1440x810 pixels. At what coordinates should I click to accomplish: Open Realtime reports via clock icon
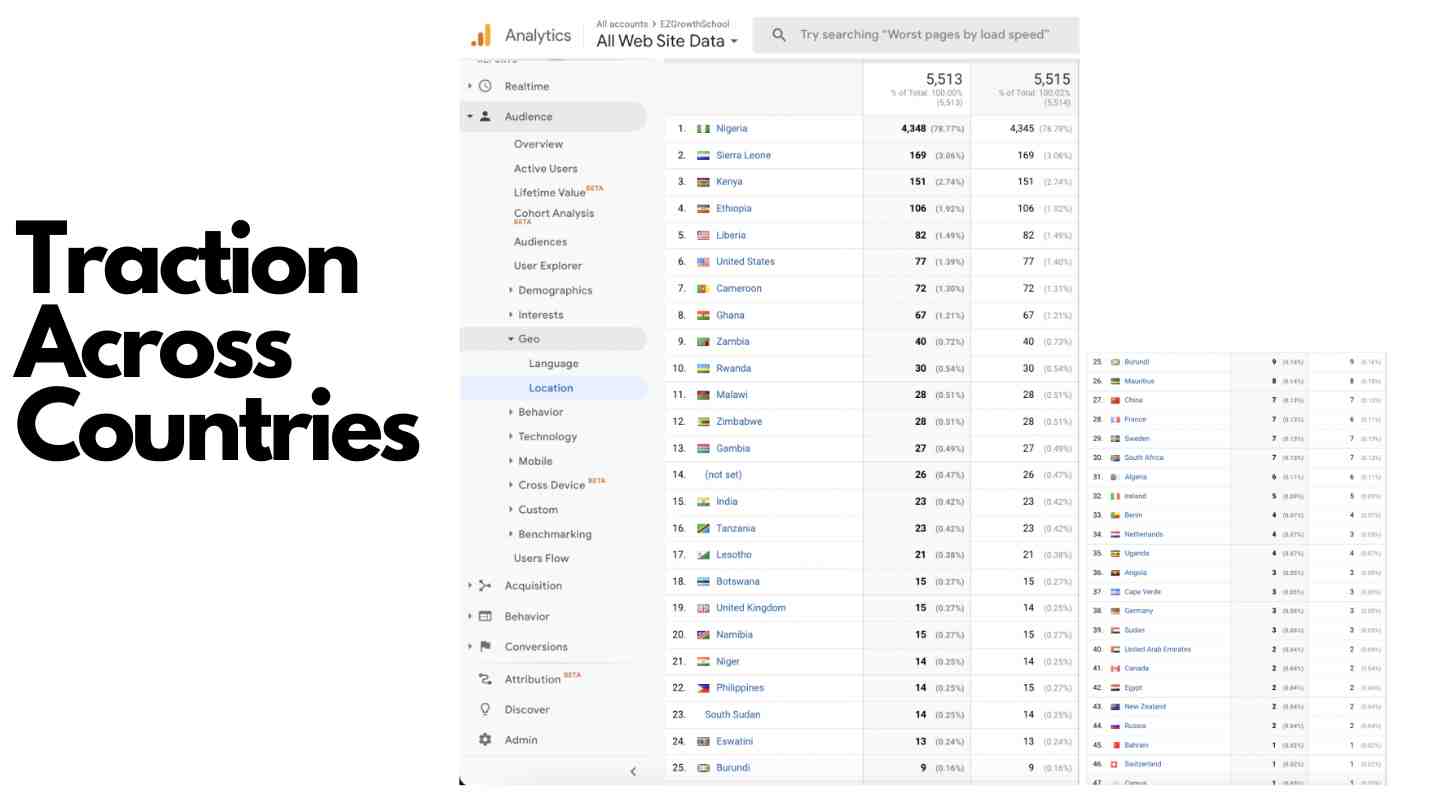[x=485, y=87]
